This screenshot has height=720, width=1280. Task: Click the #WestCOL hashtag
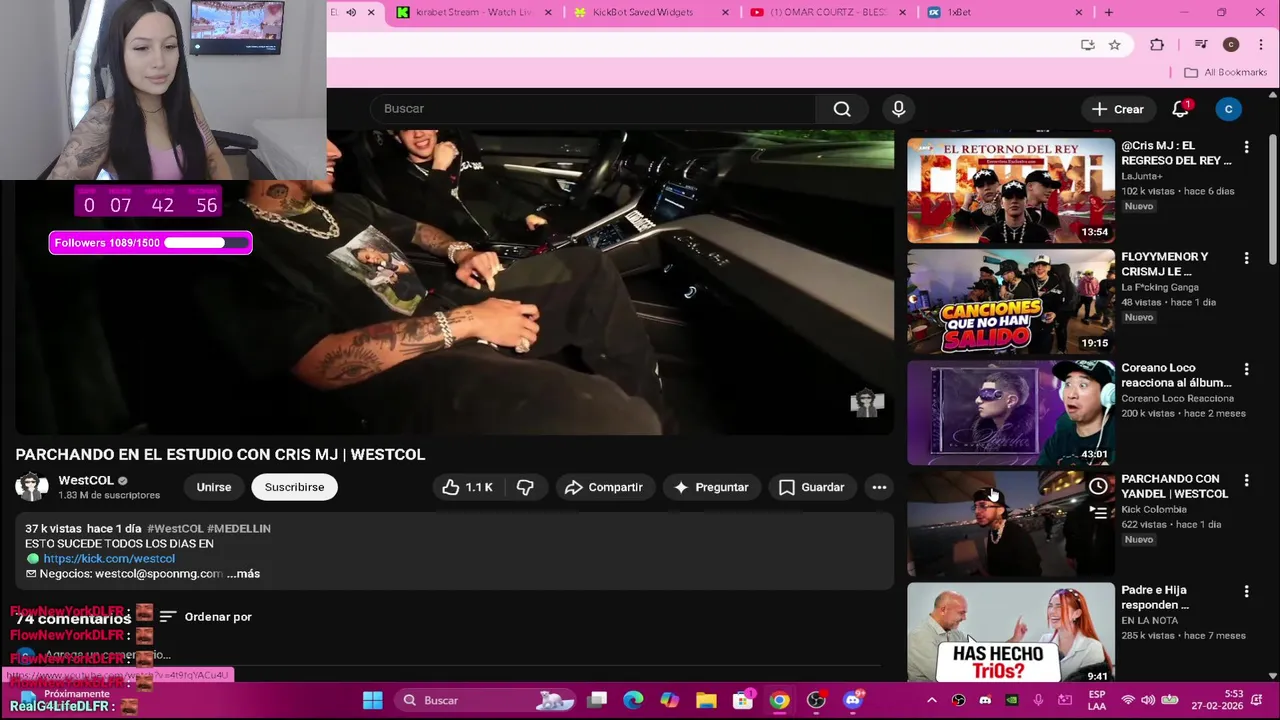point(175,528)
